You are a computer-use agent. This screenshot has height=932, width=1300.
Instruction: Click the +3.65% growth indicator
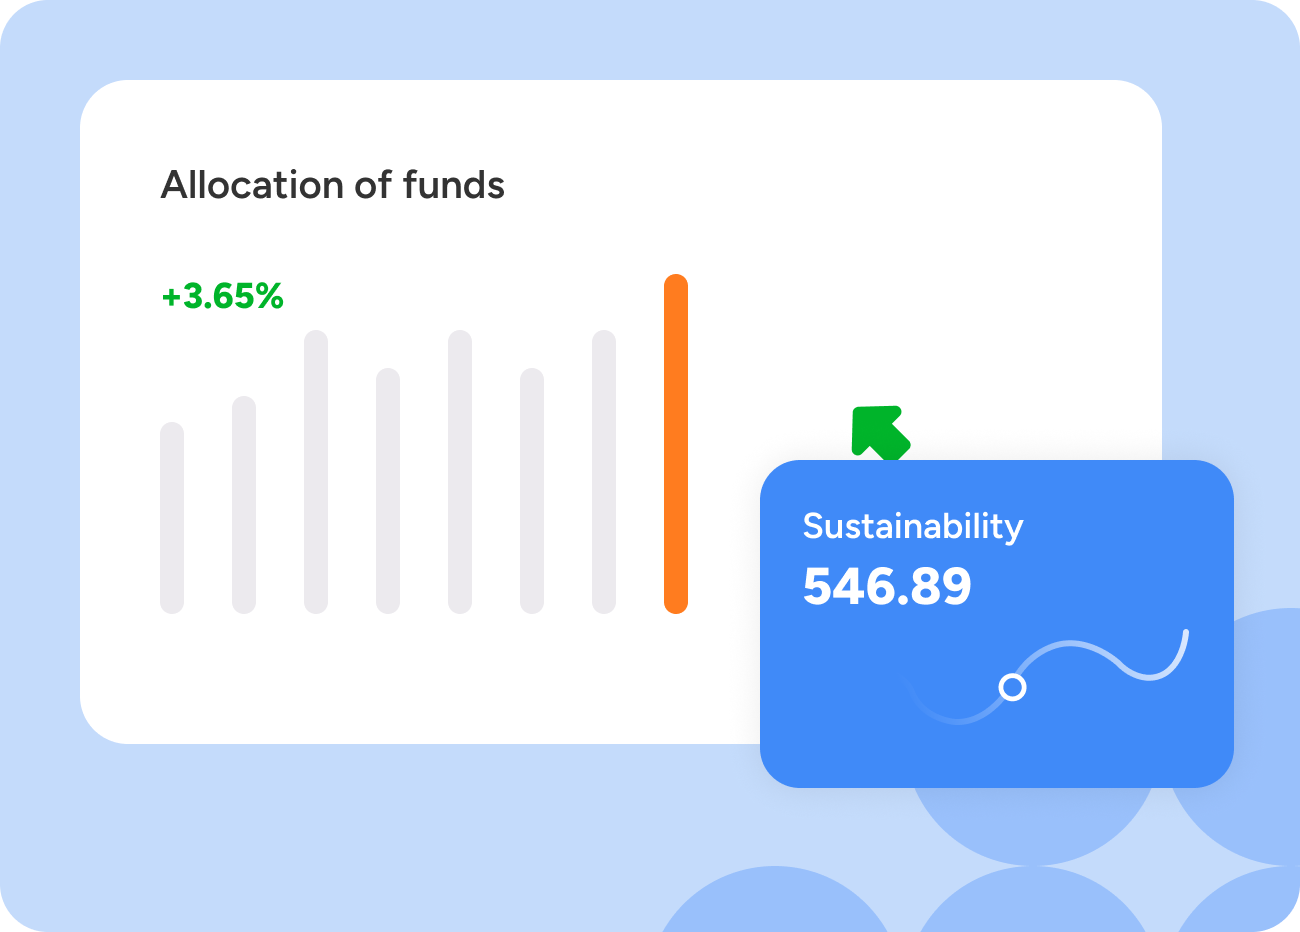point(223,297)
